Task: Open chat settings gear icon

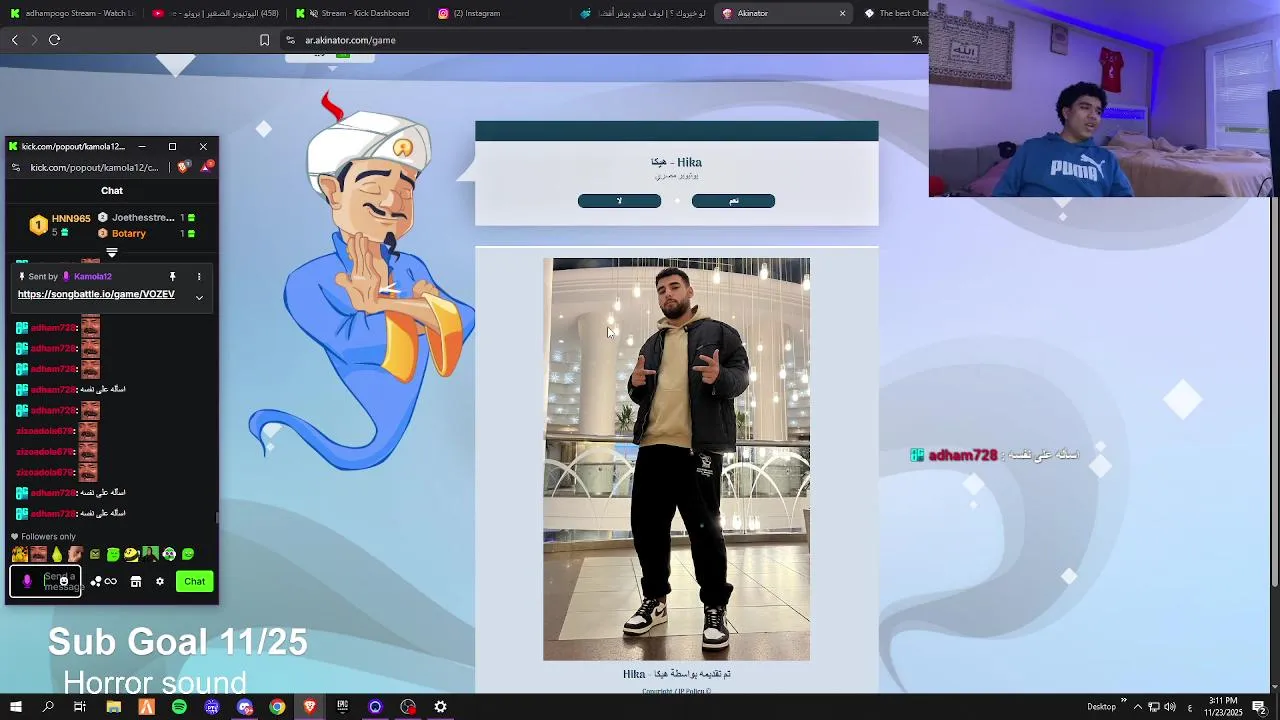Action: [x=159, y=581]
